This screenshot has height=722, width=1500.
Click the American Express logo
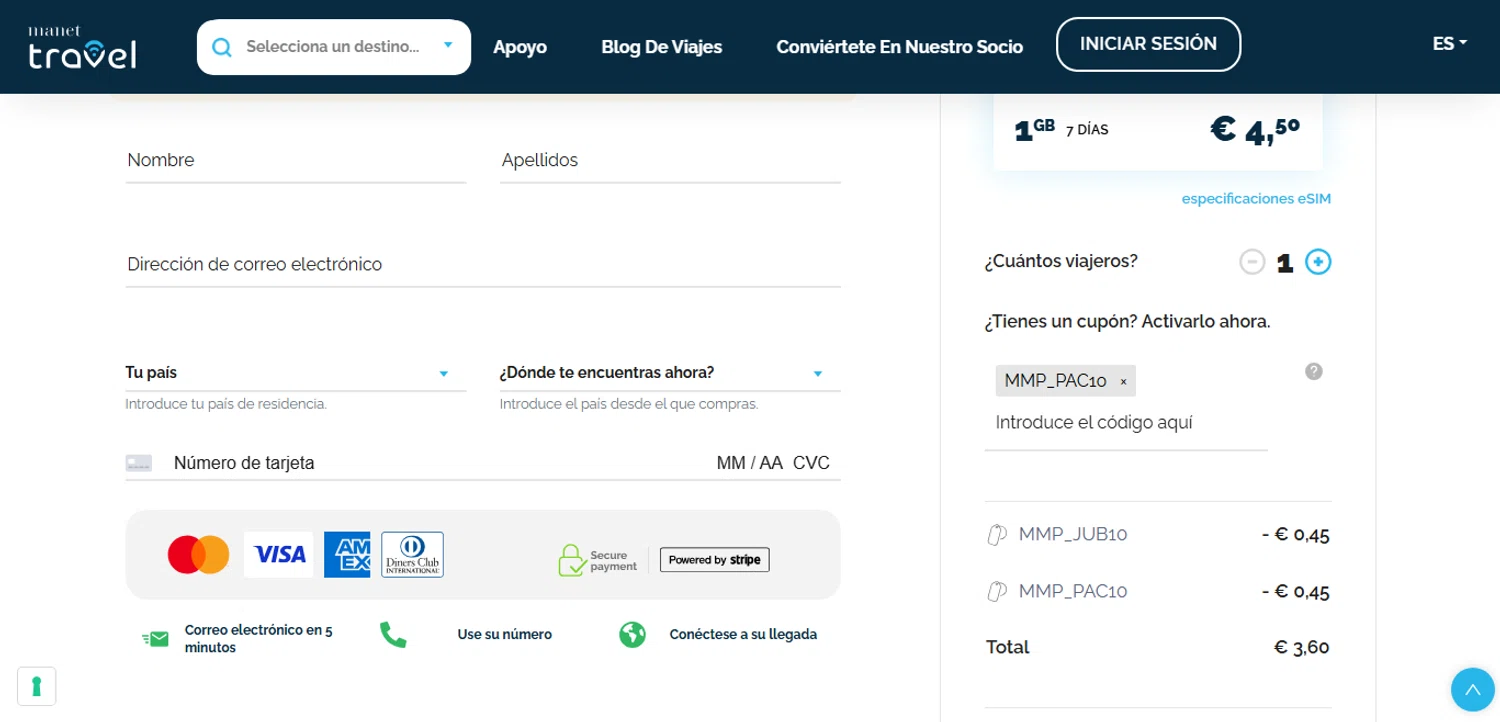point(347,554)
